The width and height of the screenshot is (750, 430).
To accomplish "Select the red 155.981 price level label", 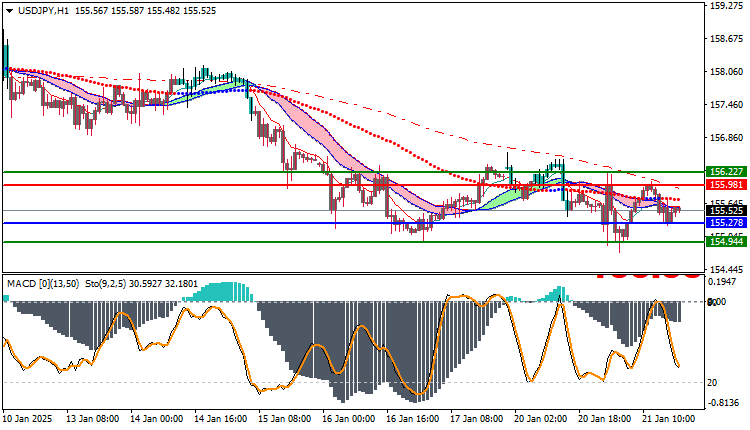I will click(x=727, y=185).
